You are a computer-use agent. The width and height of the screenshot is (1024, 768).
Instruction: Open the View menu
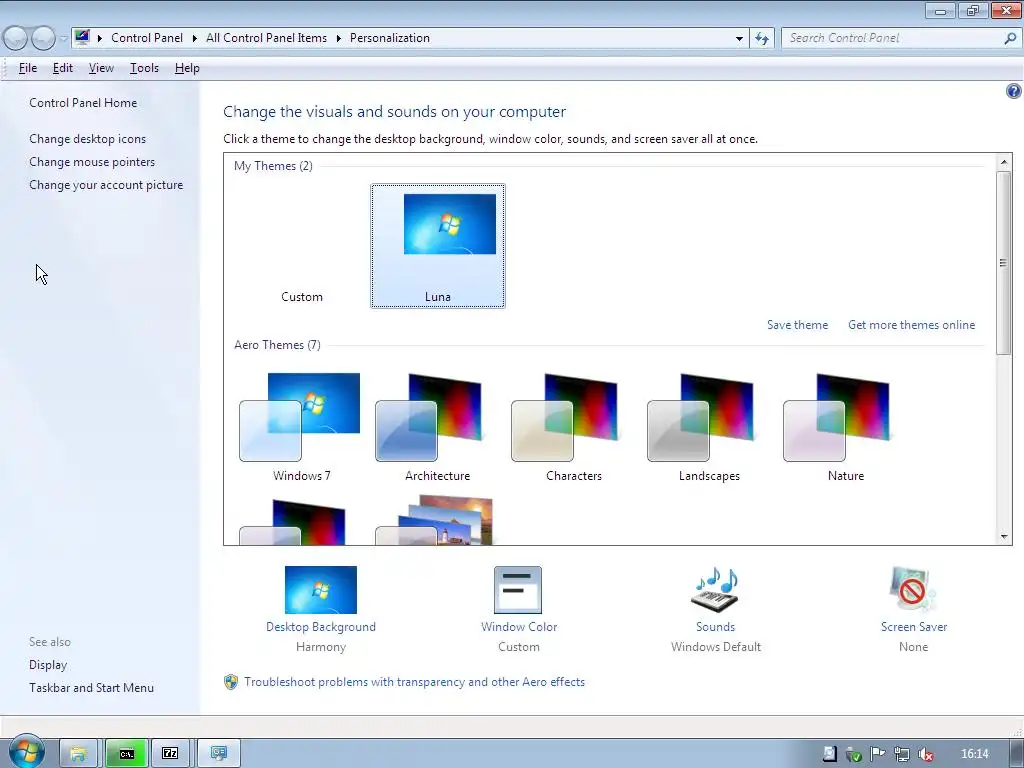click(x=101, y=68)
